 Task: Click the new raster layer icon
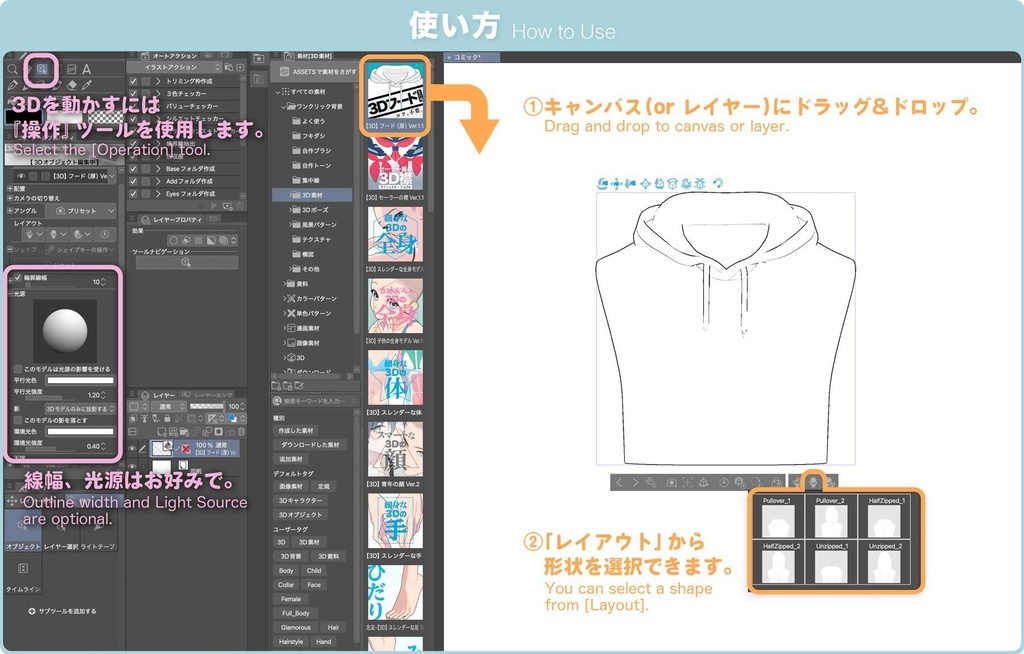coord(164,431)
